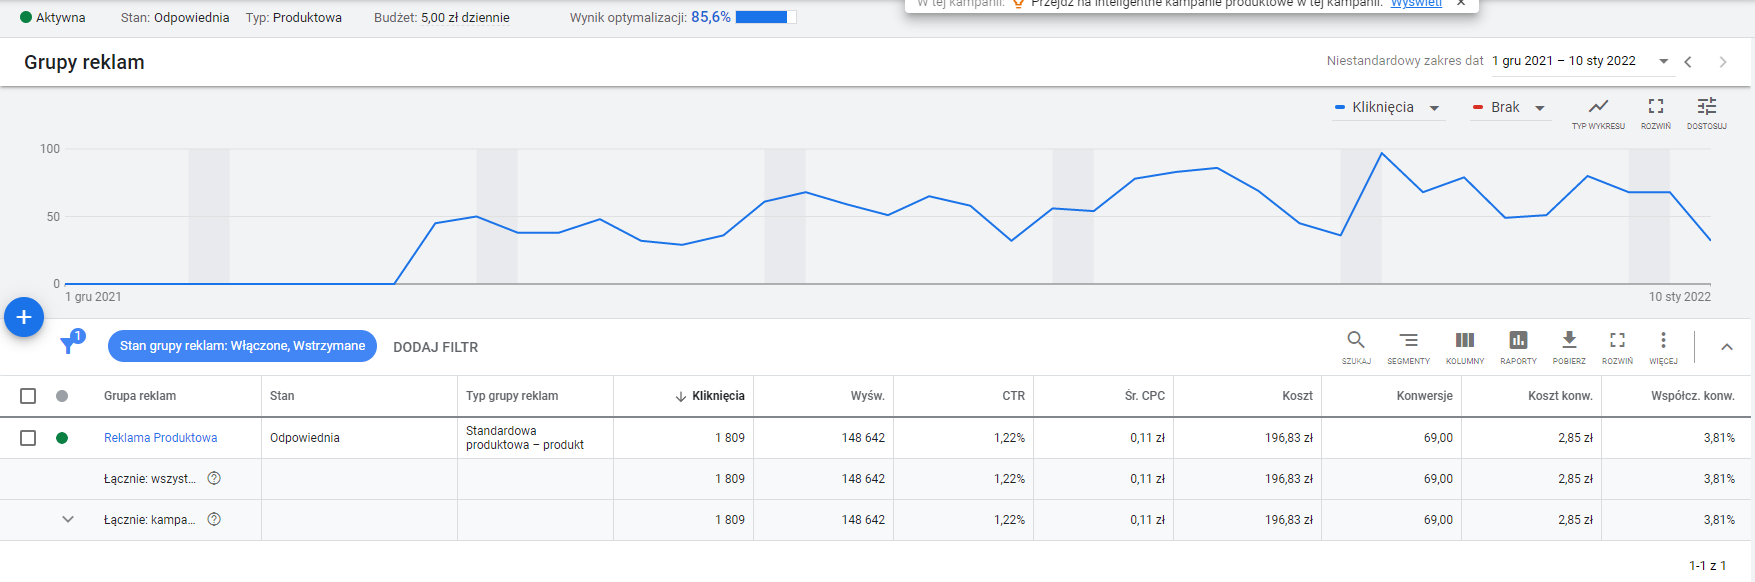
Task: Toggle the select-all checkbox in table header
Action: pos(28,396)
